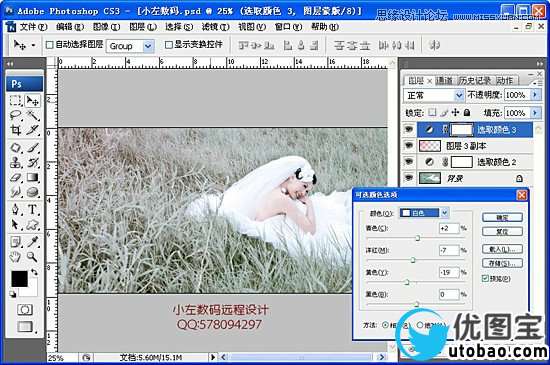Hide the 选取颜色 3 layer

point(409,130)
